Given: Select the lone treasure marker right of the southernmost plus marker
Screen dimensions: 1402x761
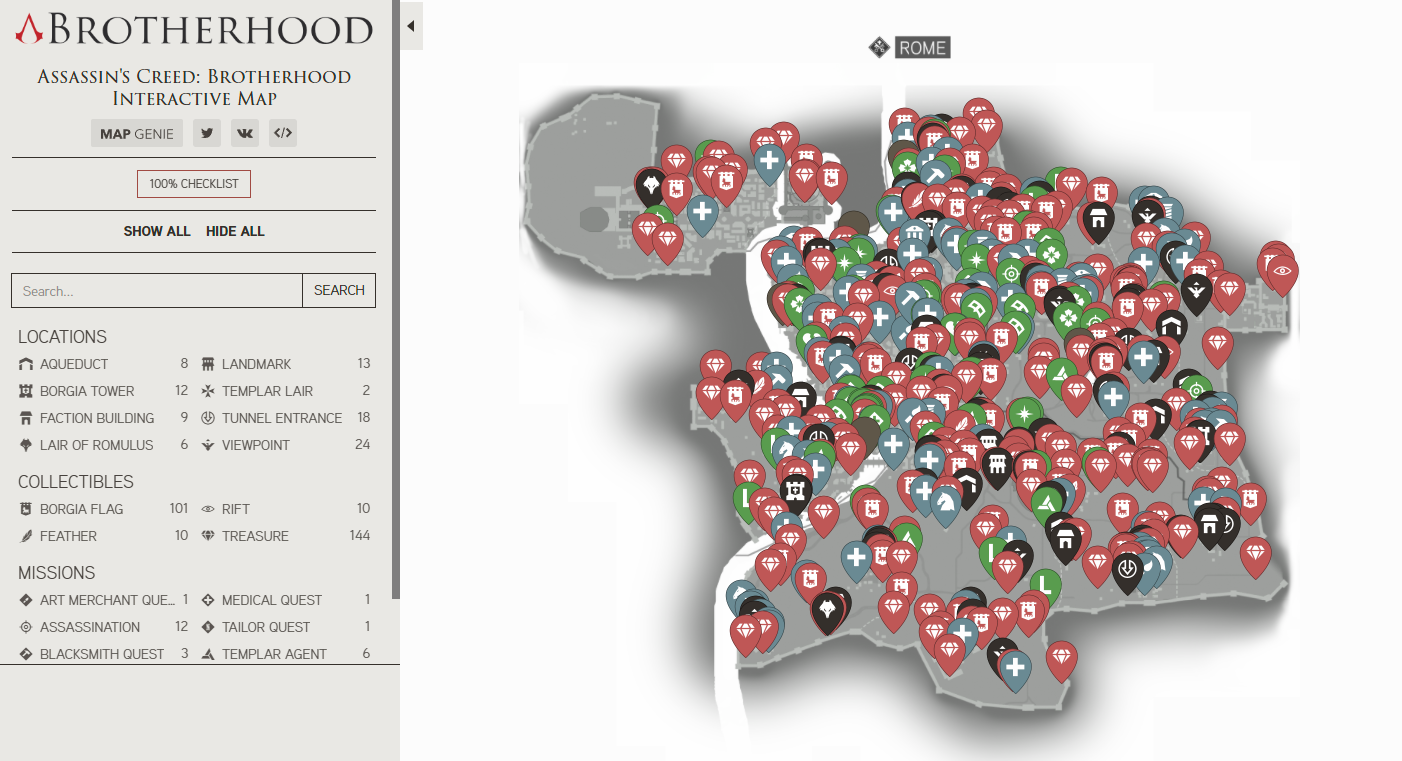Looking at the screenshot, I should (x=1061, y=658).
